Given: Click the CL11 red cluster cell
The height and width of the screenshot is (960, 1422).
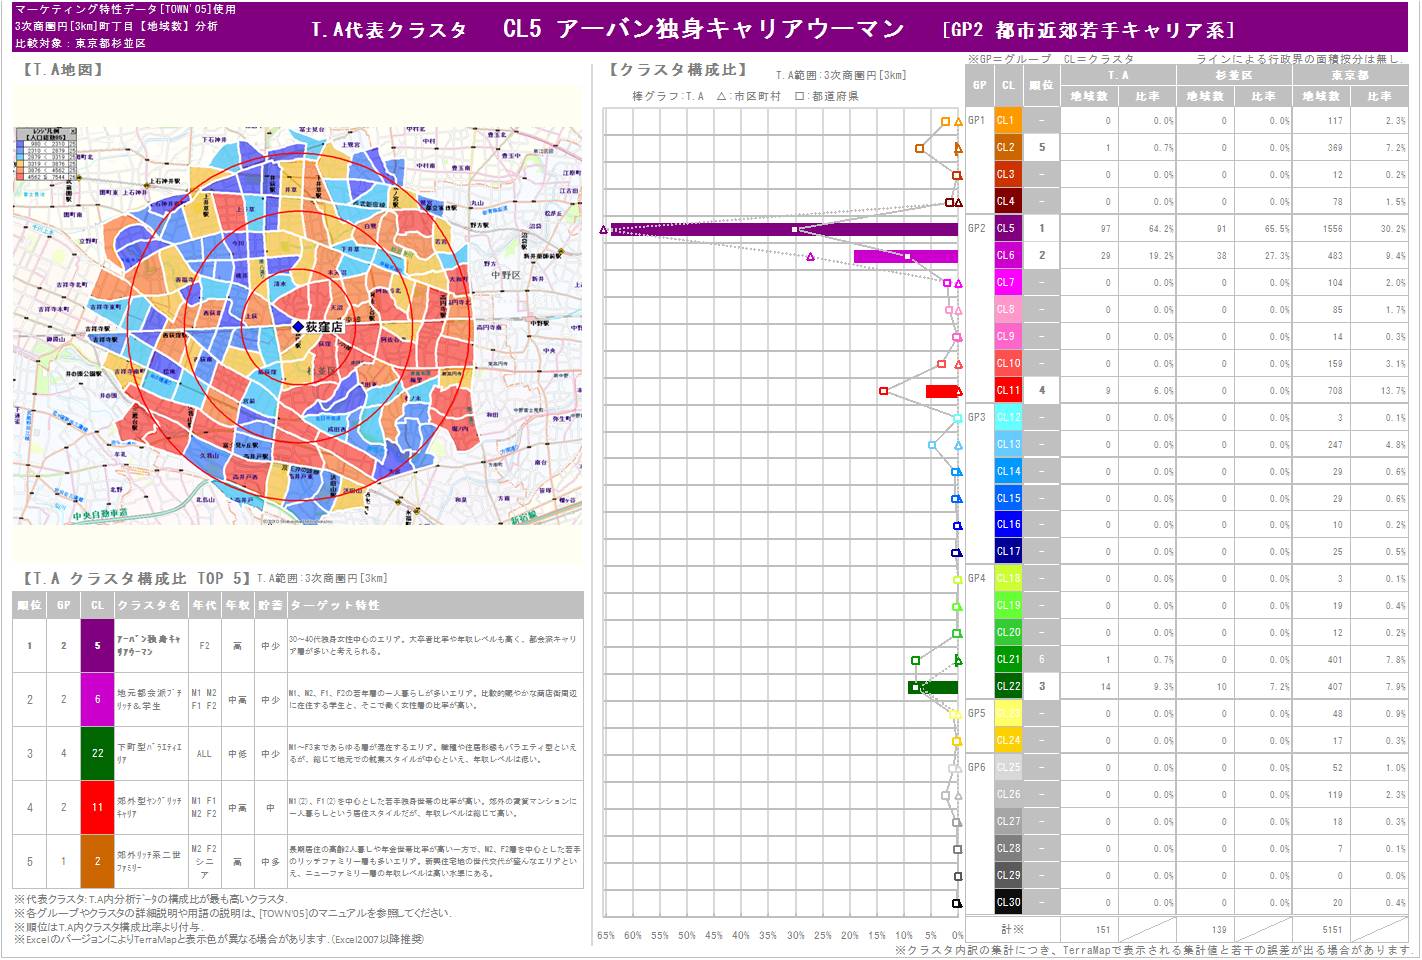Looking at the screenshot, I should tap(1008, 390).
